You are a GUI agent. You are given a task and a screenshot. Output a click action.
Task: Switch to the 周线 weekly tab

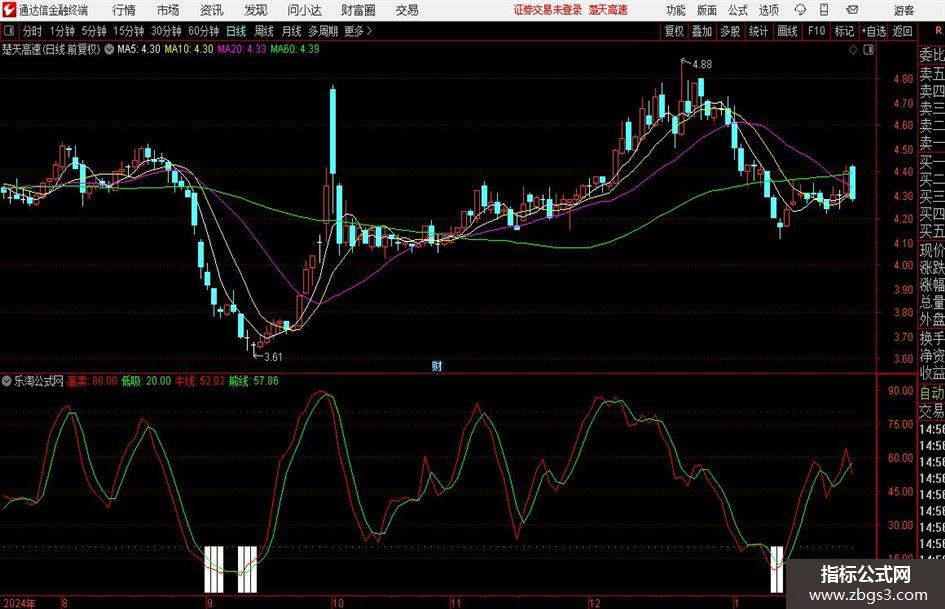(264, 31)
